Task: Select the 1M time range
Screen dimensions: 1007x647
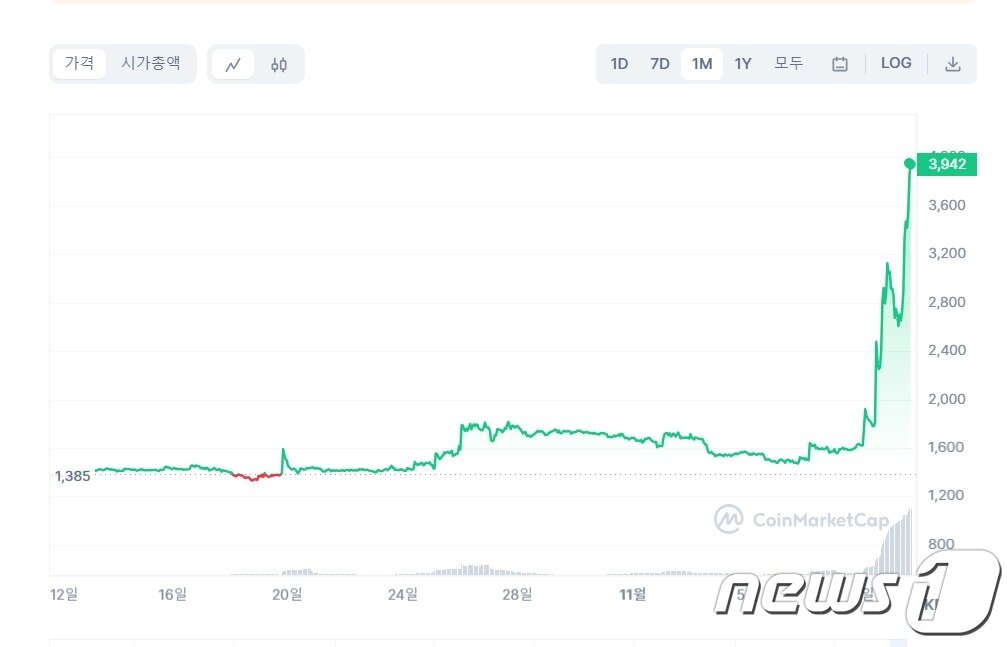Action: pyautogui.click(x=702, y=64)
